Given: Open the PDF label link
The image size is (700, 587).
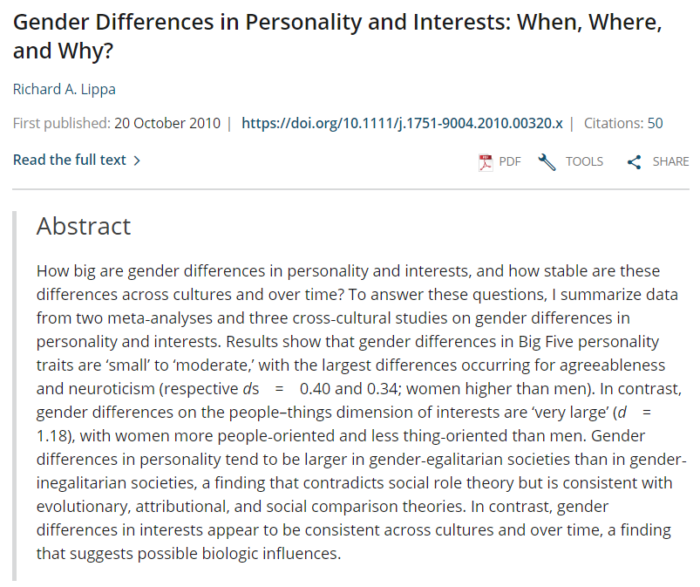Looking at the screenshot, I should tap(510, 162).
